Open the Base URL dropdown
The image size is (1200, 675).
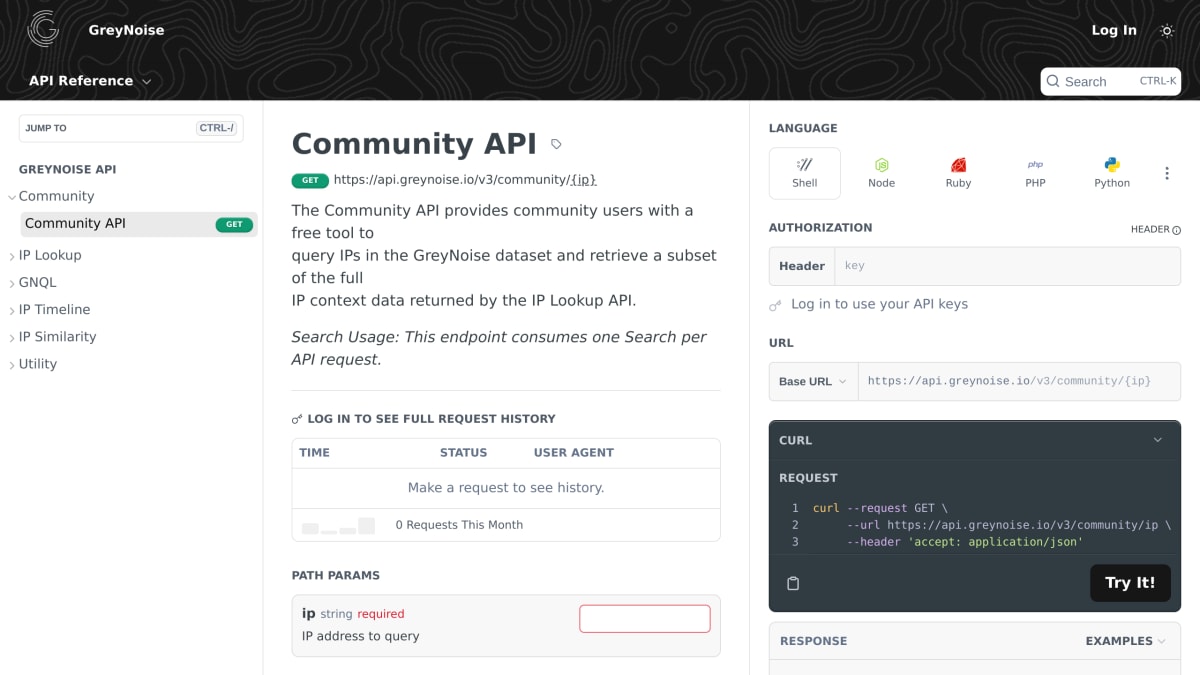813,381
